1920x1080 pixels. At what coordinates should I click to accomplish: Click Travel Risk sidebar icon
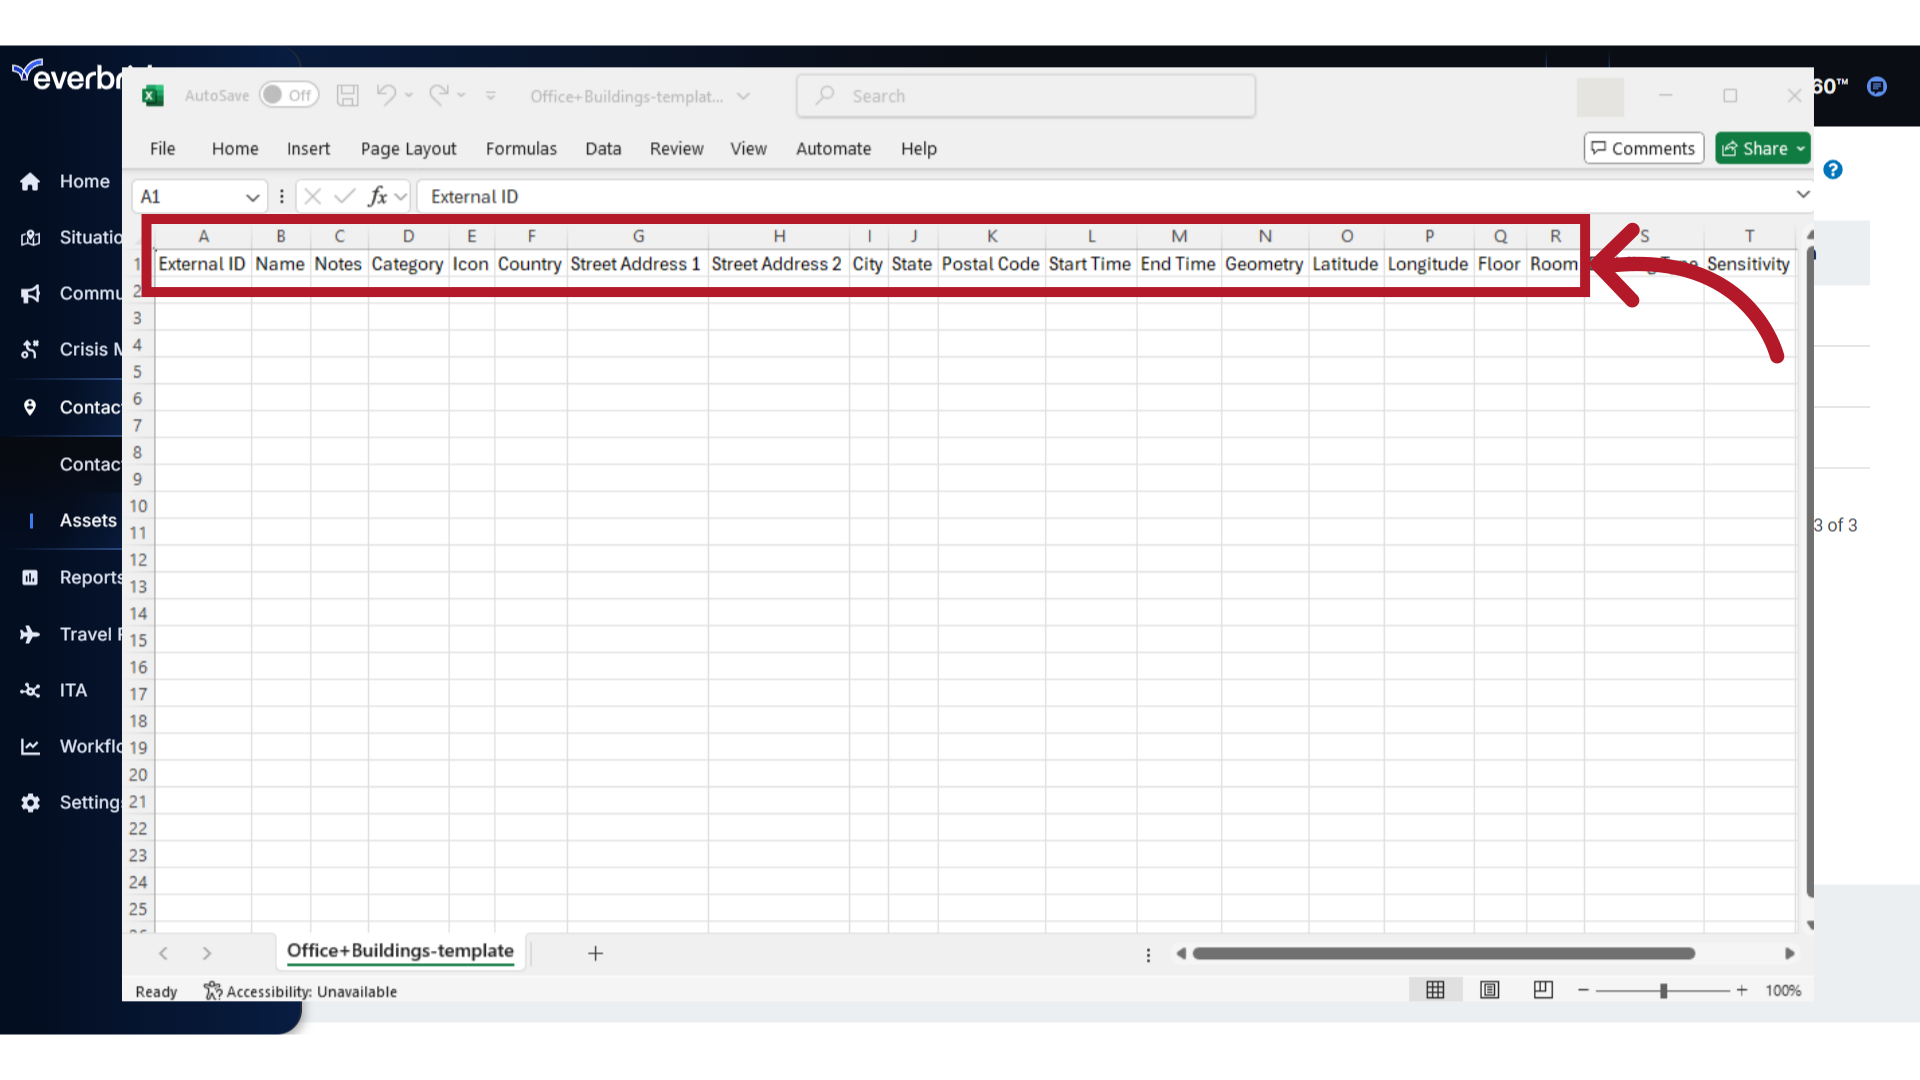point(29,633)
